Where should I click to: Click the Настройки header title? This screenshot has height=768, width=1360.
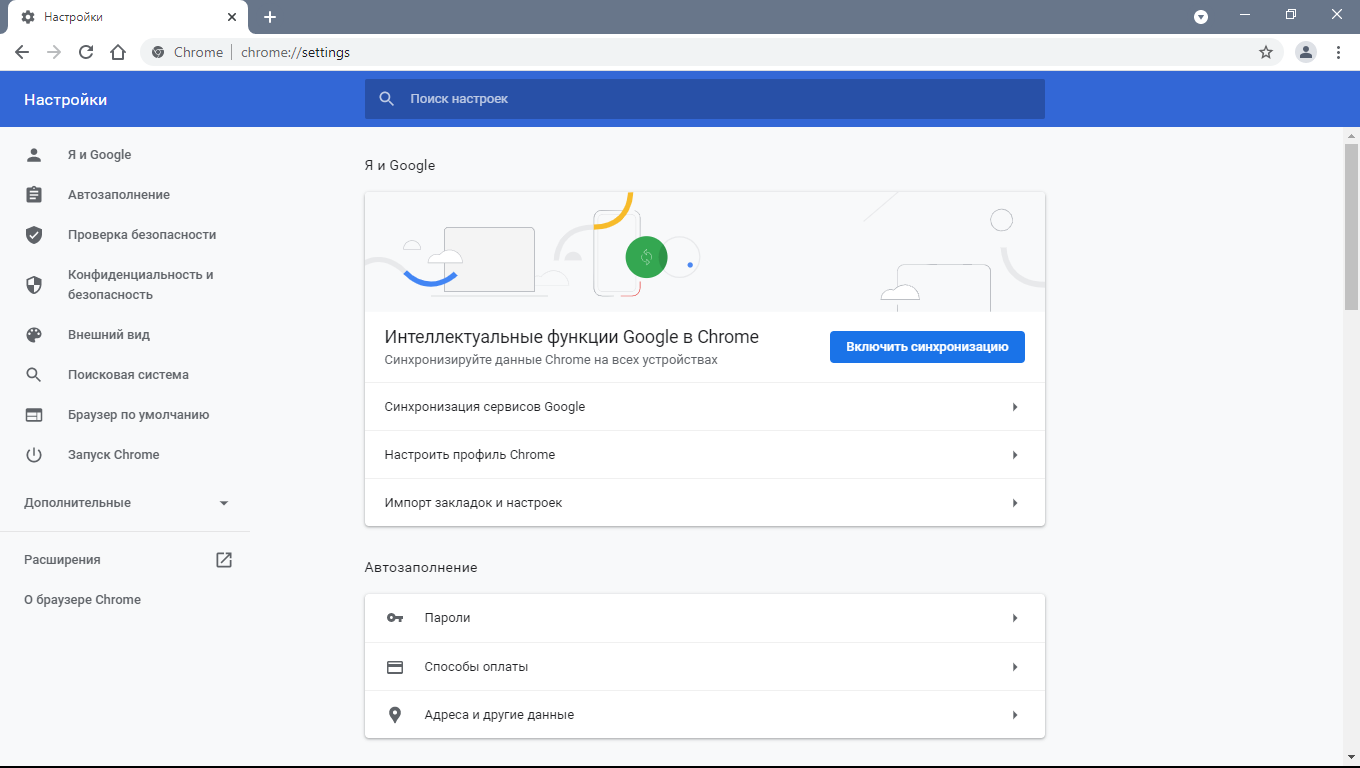click(66, 100)
